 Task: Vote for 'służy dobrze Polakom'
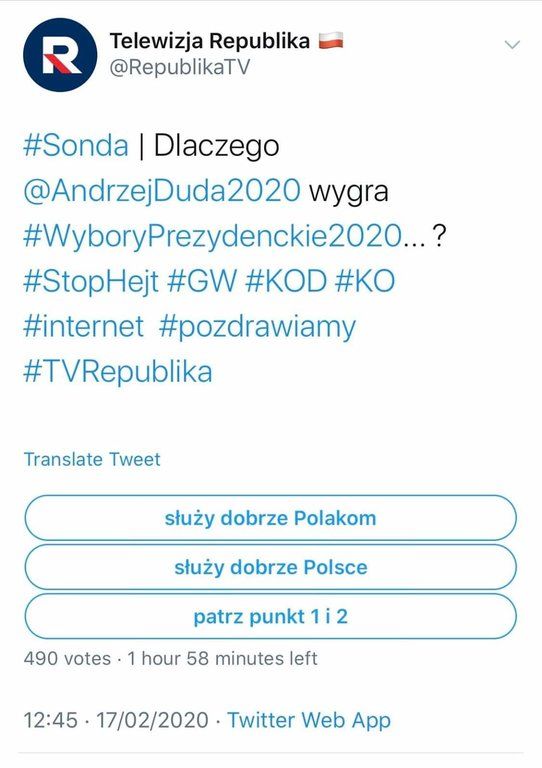tap(270, 518)
